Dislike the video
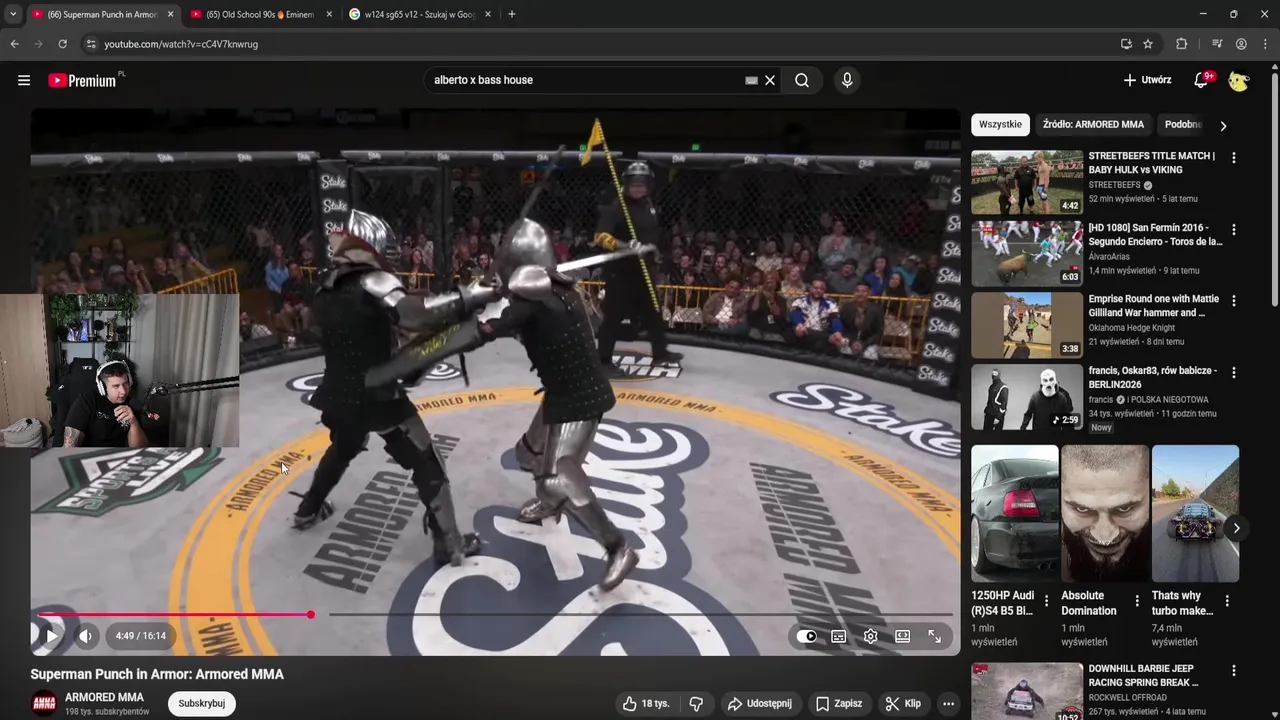 [x=696, y=704]
